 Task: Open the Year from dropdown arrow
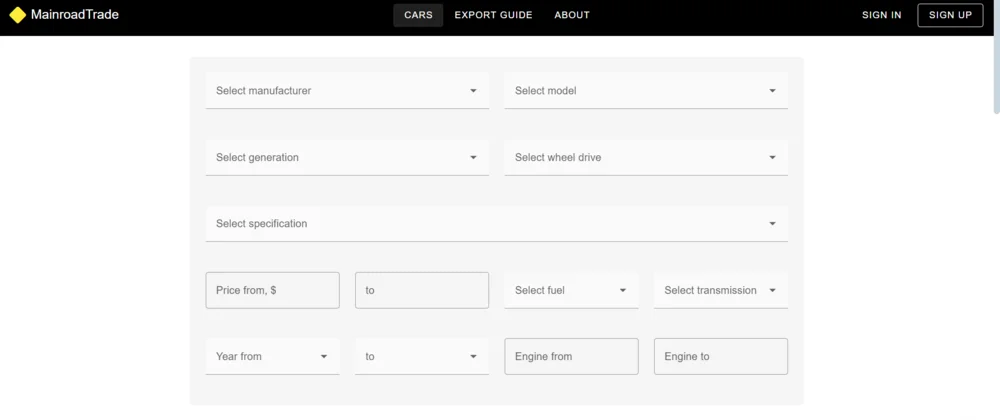(x=324, y=357)
